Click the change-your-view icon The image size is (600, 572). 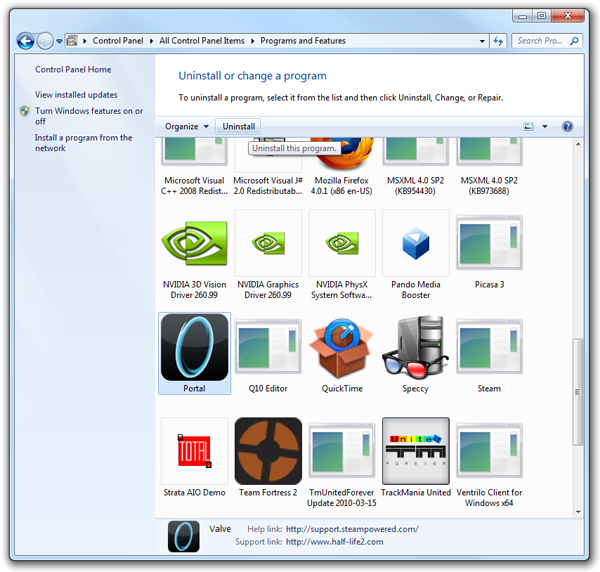[528, 127]
